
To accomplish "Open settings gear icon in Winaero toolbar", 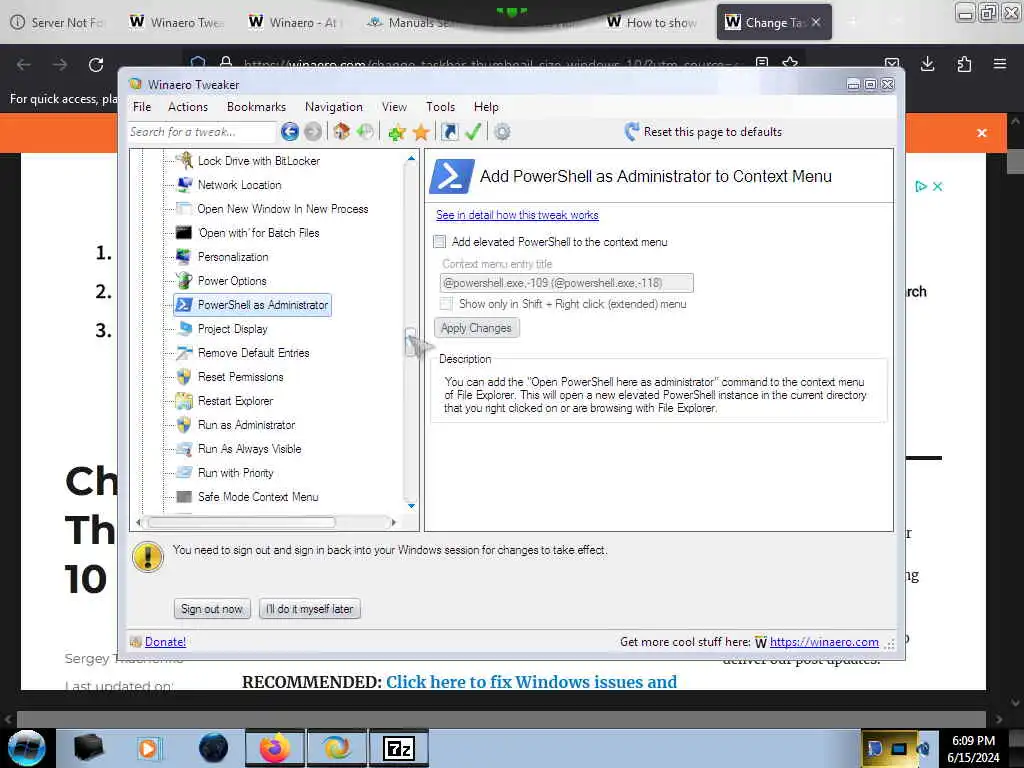I will [x=502, y=132].
